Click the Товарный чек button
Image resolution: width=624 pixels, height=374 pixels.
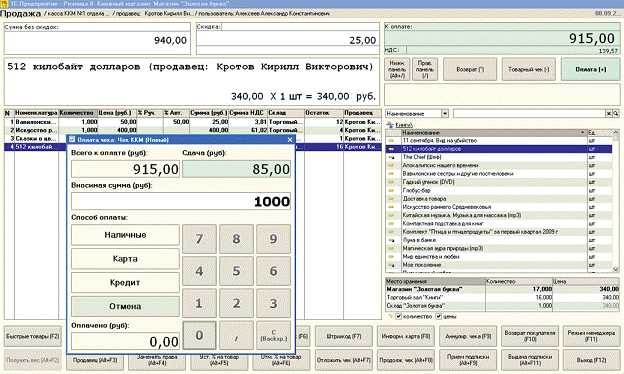[x=528, y=70]
